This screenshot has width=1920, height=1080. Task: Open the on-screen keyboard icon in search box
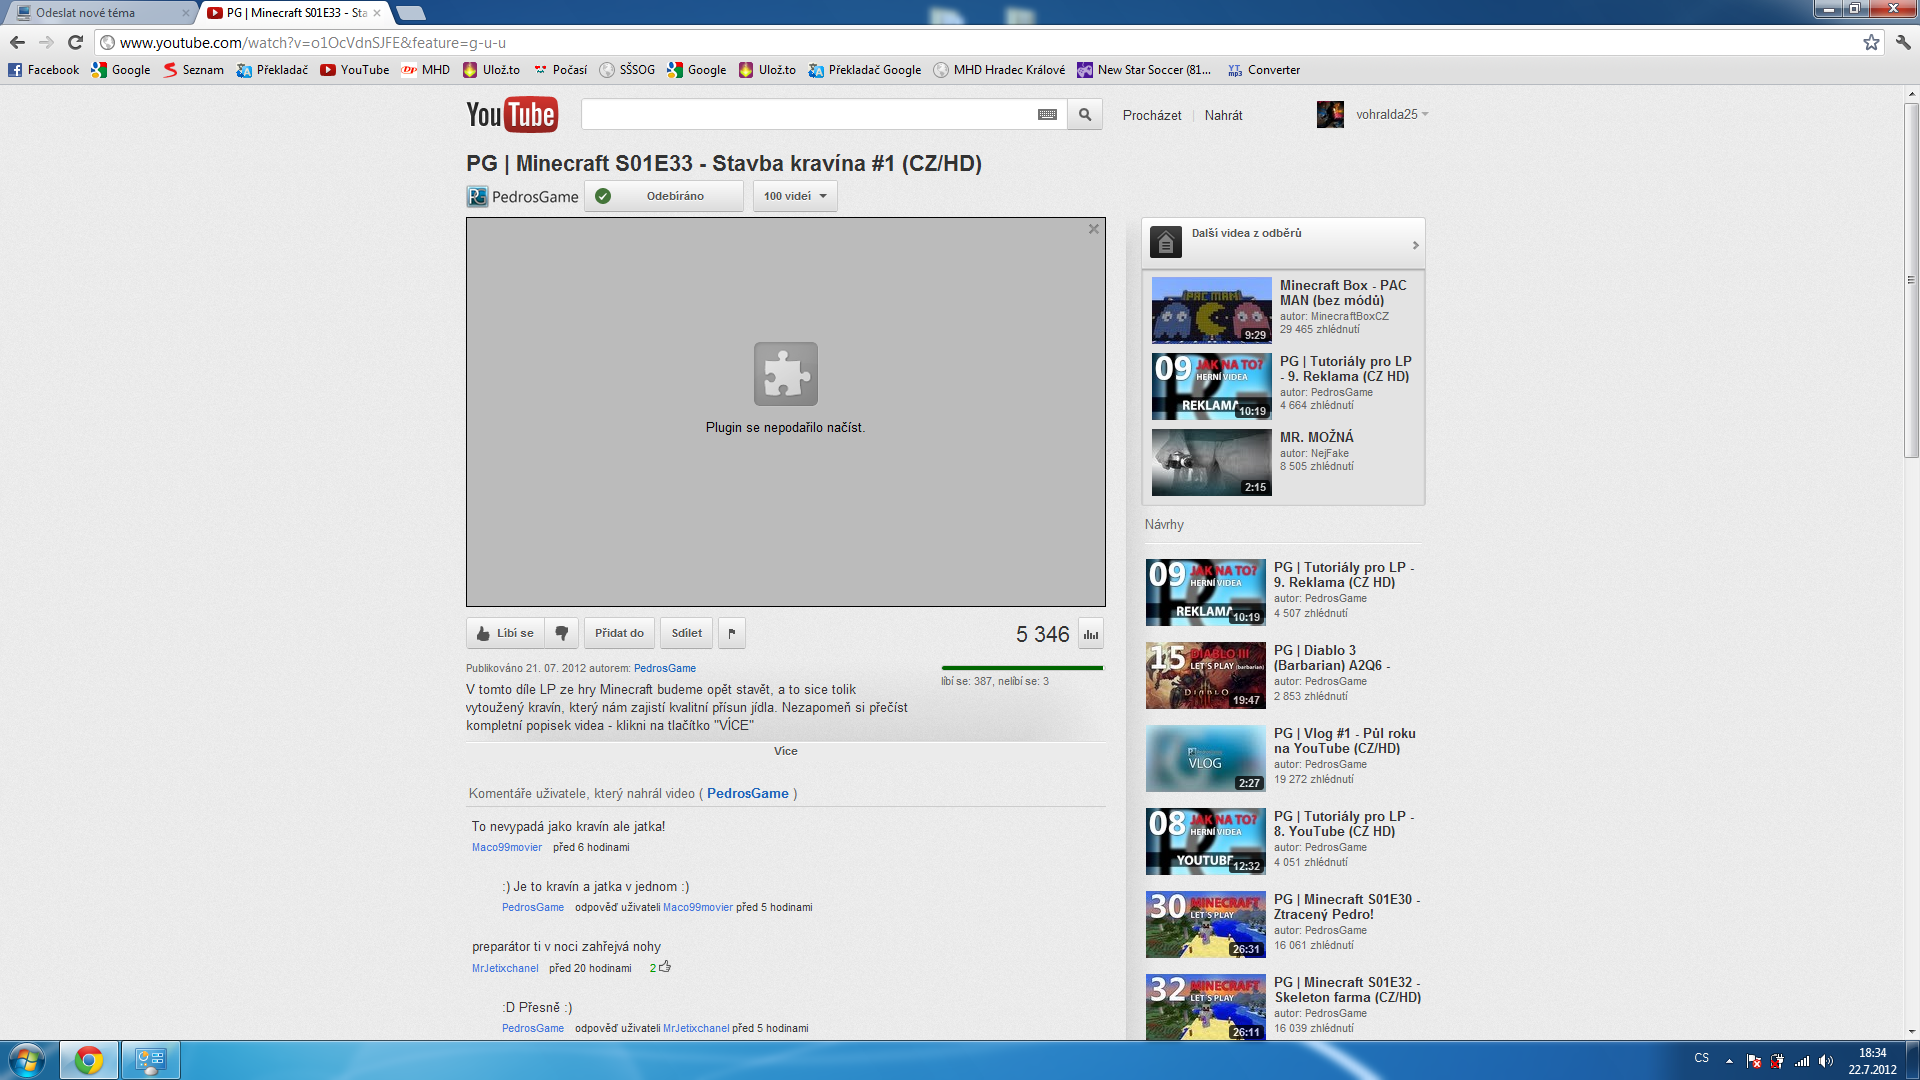tap(1047, 115)
